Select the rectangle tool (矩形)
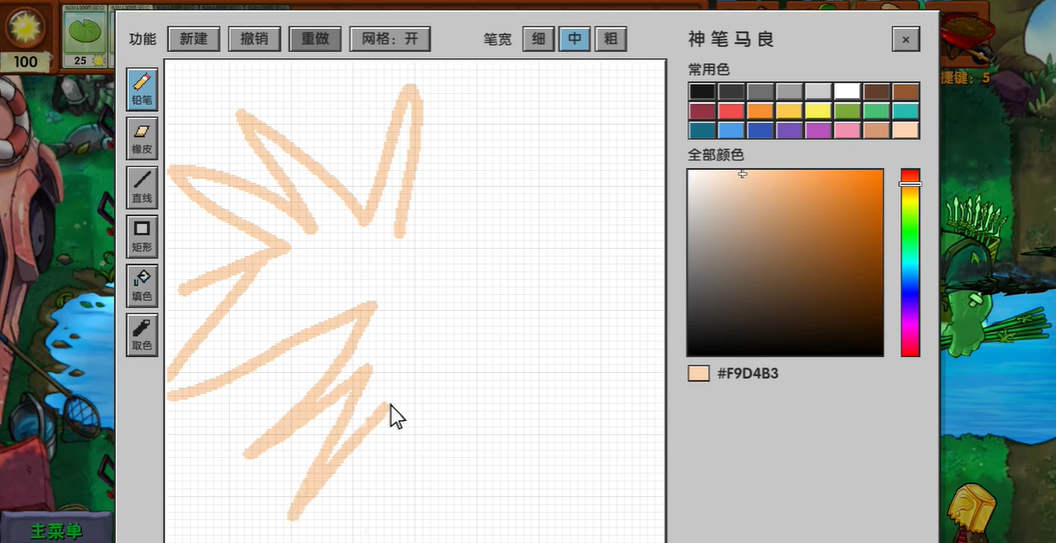Image resolution: width=1056 pixels, height=543 pixels. (142, 237)
